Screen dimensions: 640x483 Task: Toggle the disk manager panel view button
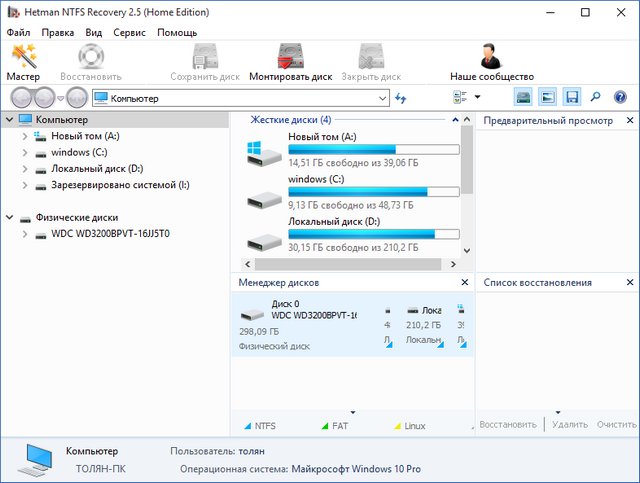click(x=524, y=98)
